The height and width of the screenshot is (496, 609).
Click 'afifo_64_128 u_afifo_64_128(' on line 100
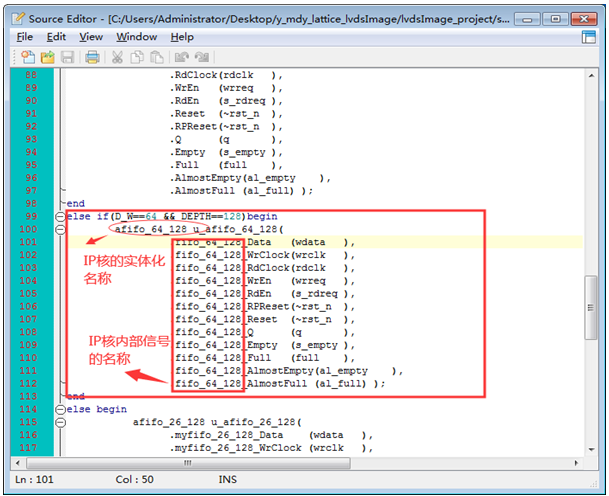click(199, 229)
